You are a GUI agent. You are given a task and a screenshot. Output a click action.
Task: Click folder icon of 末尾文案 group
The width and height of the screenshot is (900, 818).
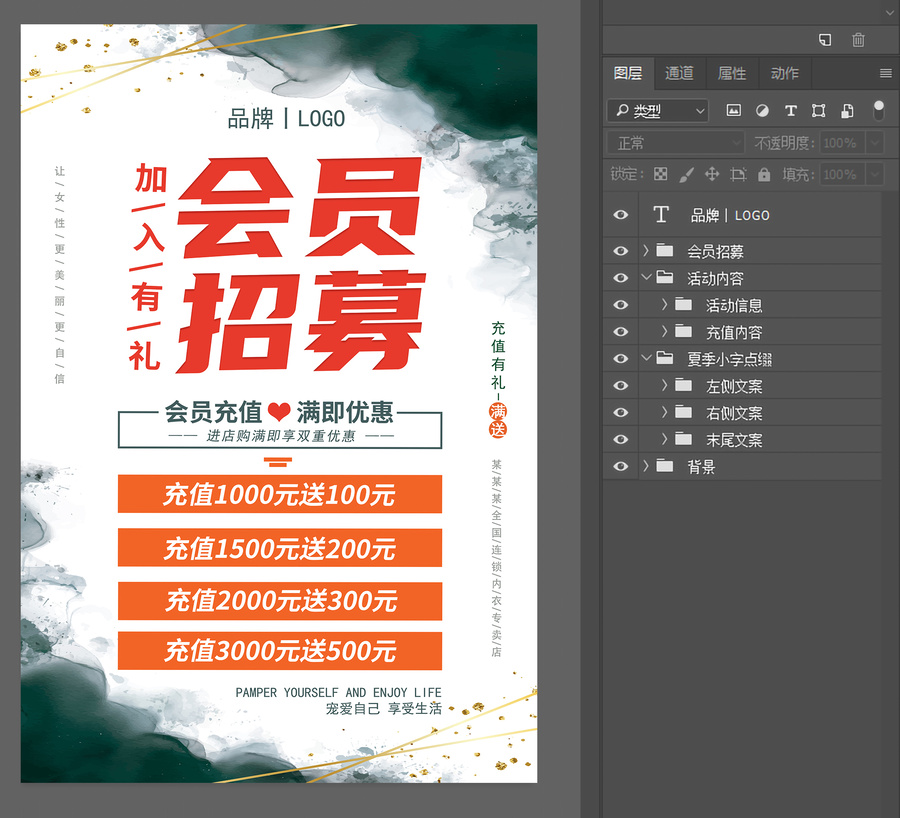(683, 439)
